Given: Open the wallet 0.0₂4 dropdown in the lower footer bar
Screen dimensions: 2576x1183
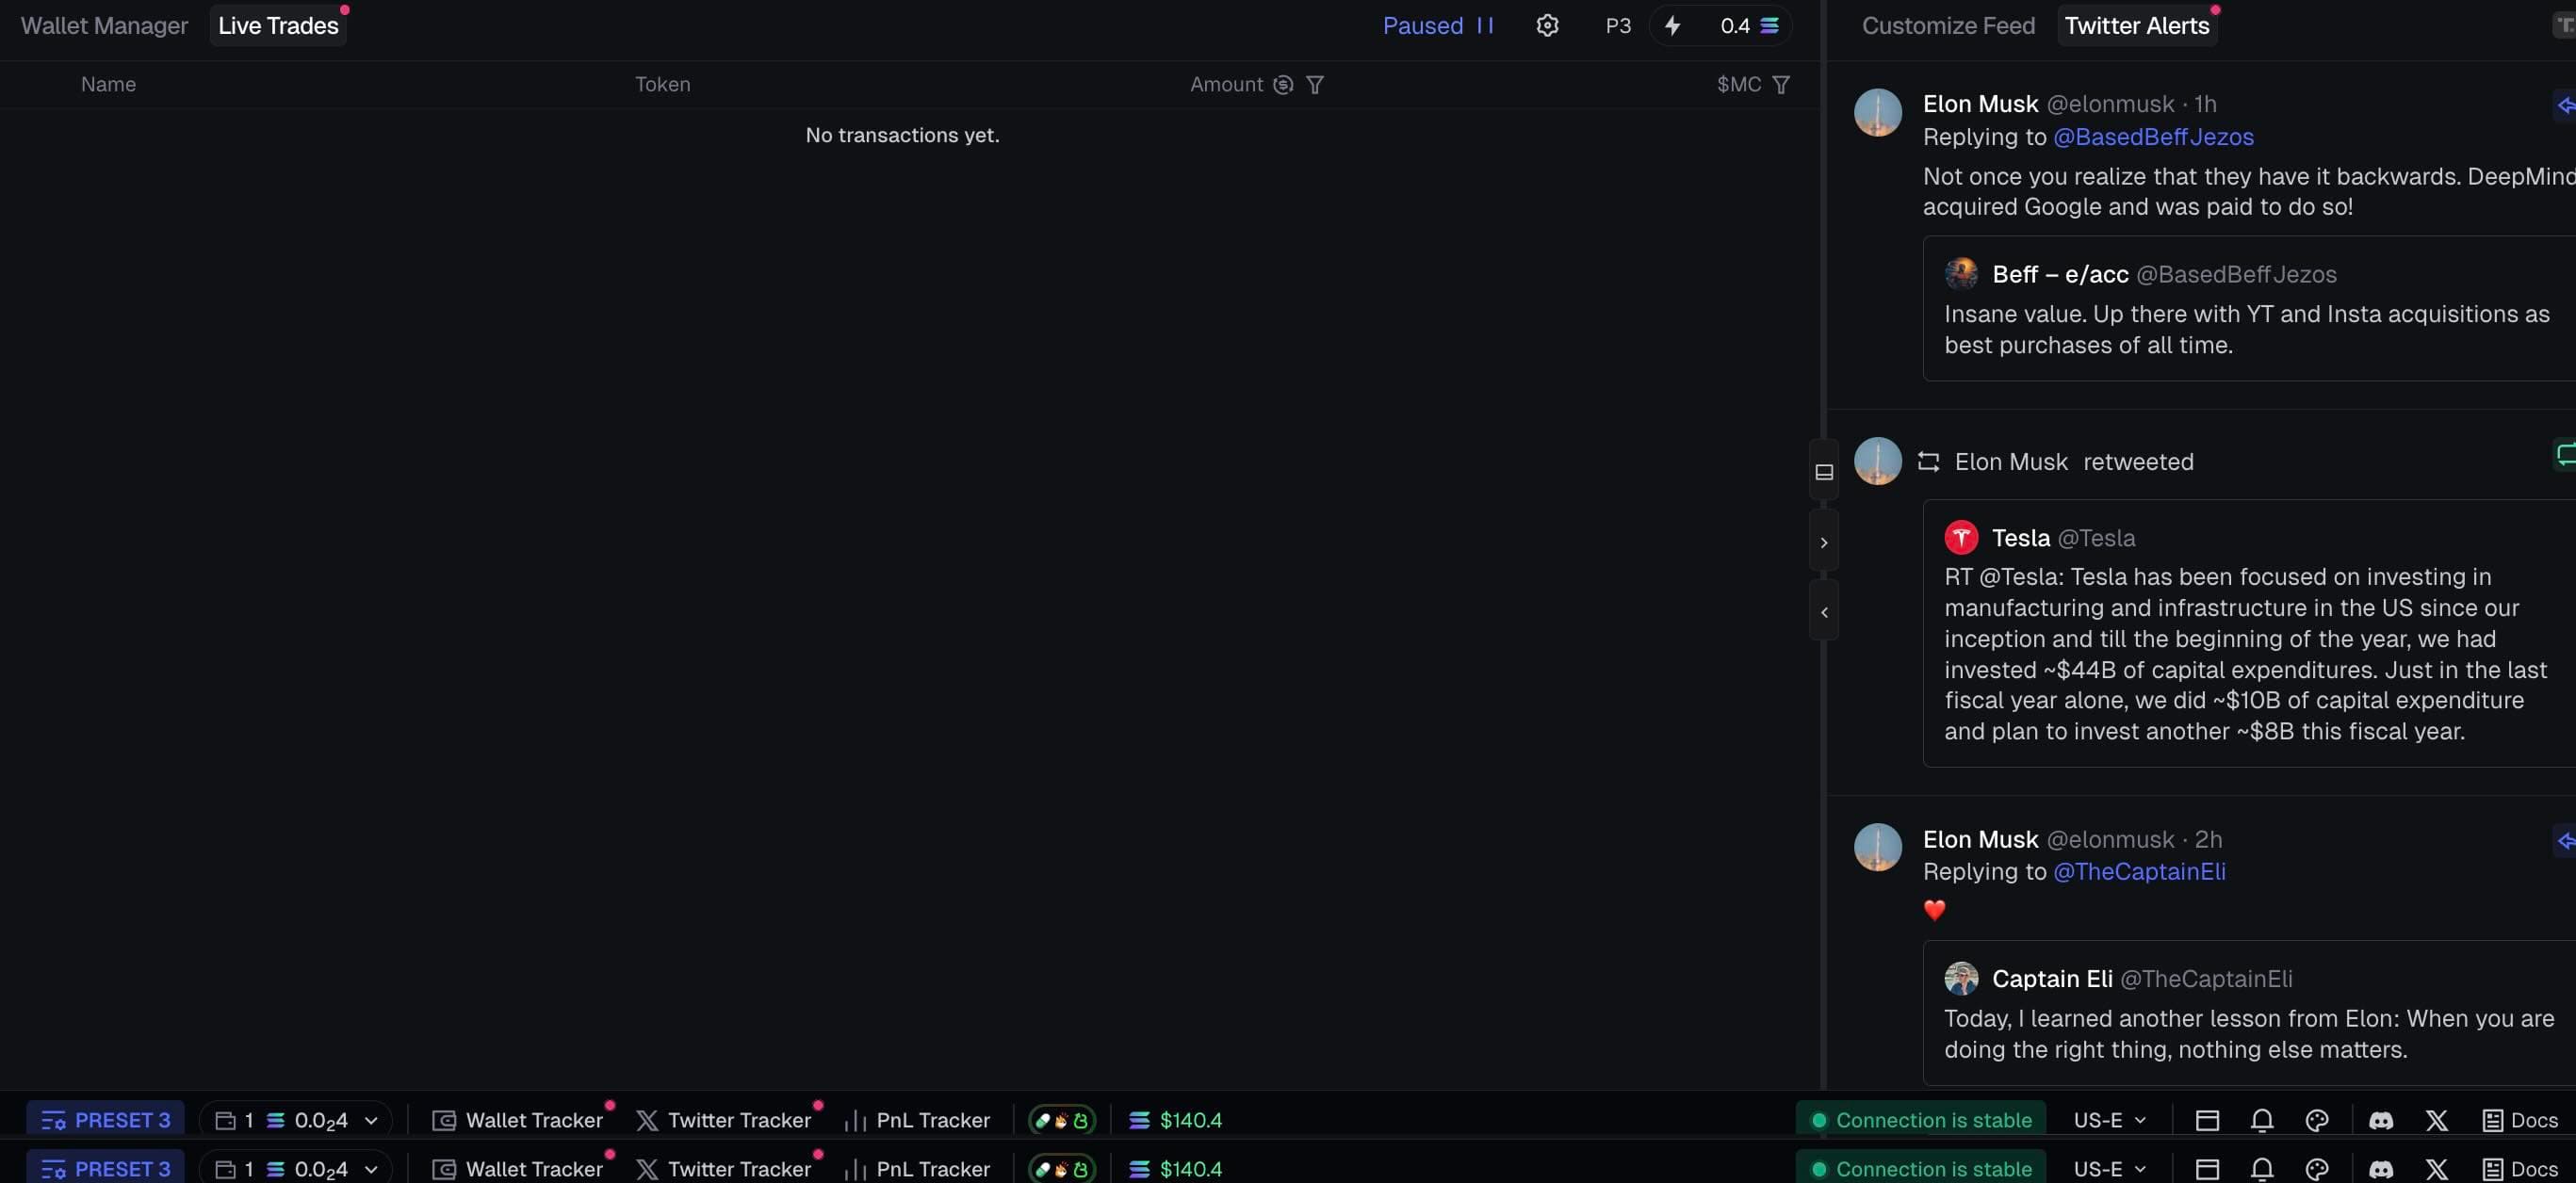Looking at the screenshot, I should (x=296, y=1169).
